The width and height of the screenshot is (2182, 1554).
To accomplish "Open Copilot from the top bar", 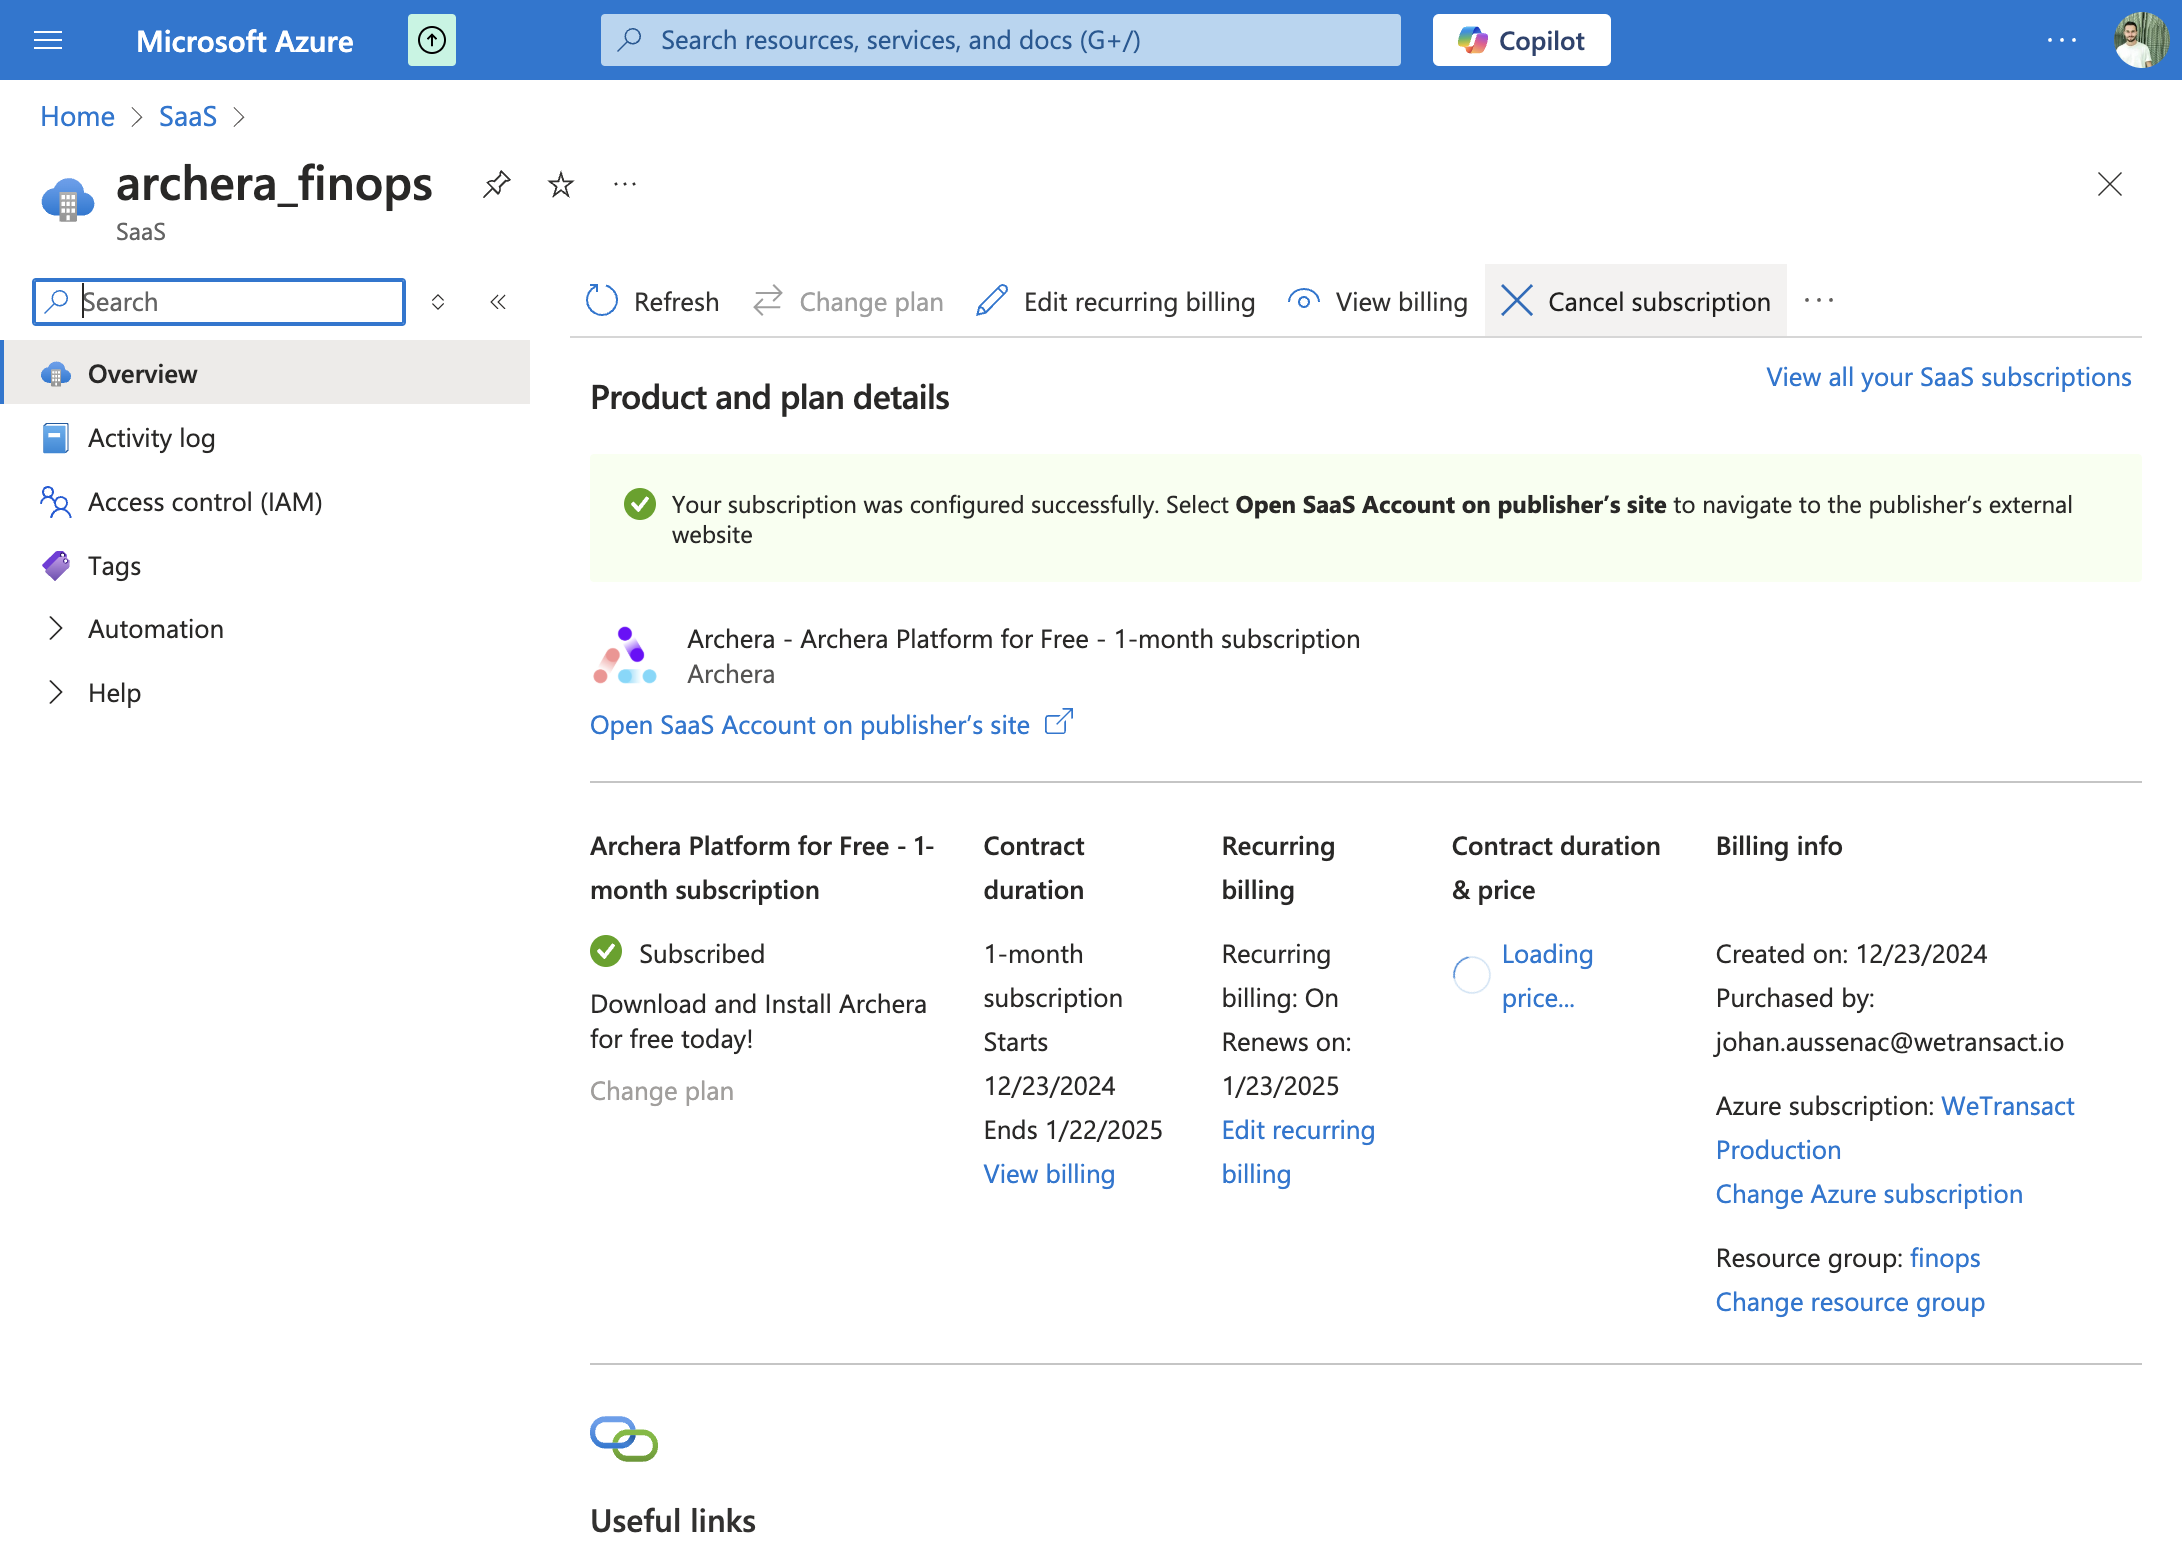I will (x=1521, y=40).
